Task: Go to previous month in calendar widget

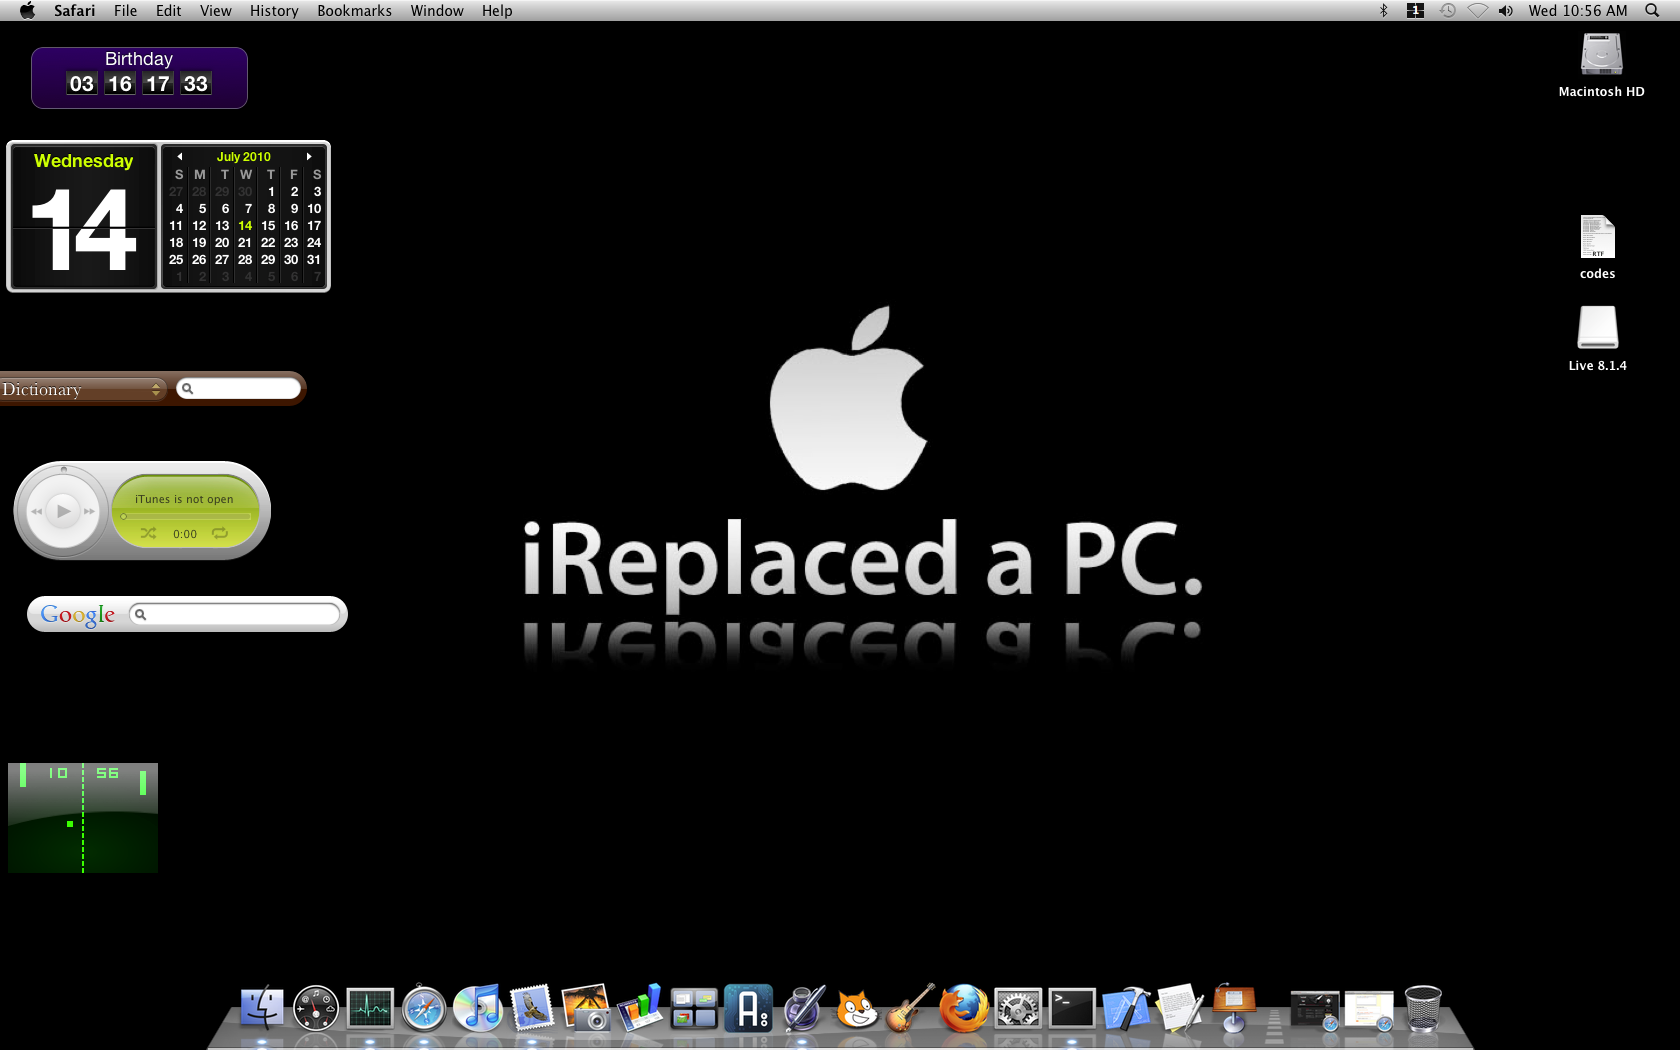Action: [179, 156]
